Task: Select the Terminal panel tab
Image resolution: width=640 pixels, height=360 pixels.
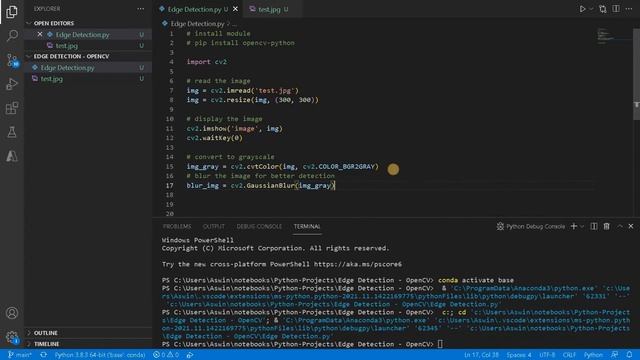Action: pyautogui.click(x=307, y=227)
